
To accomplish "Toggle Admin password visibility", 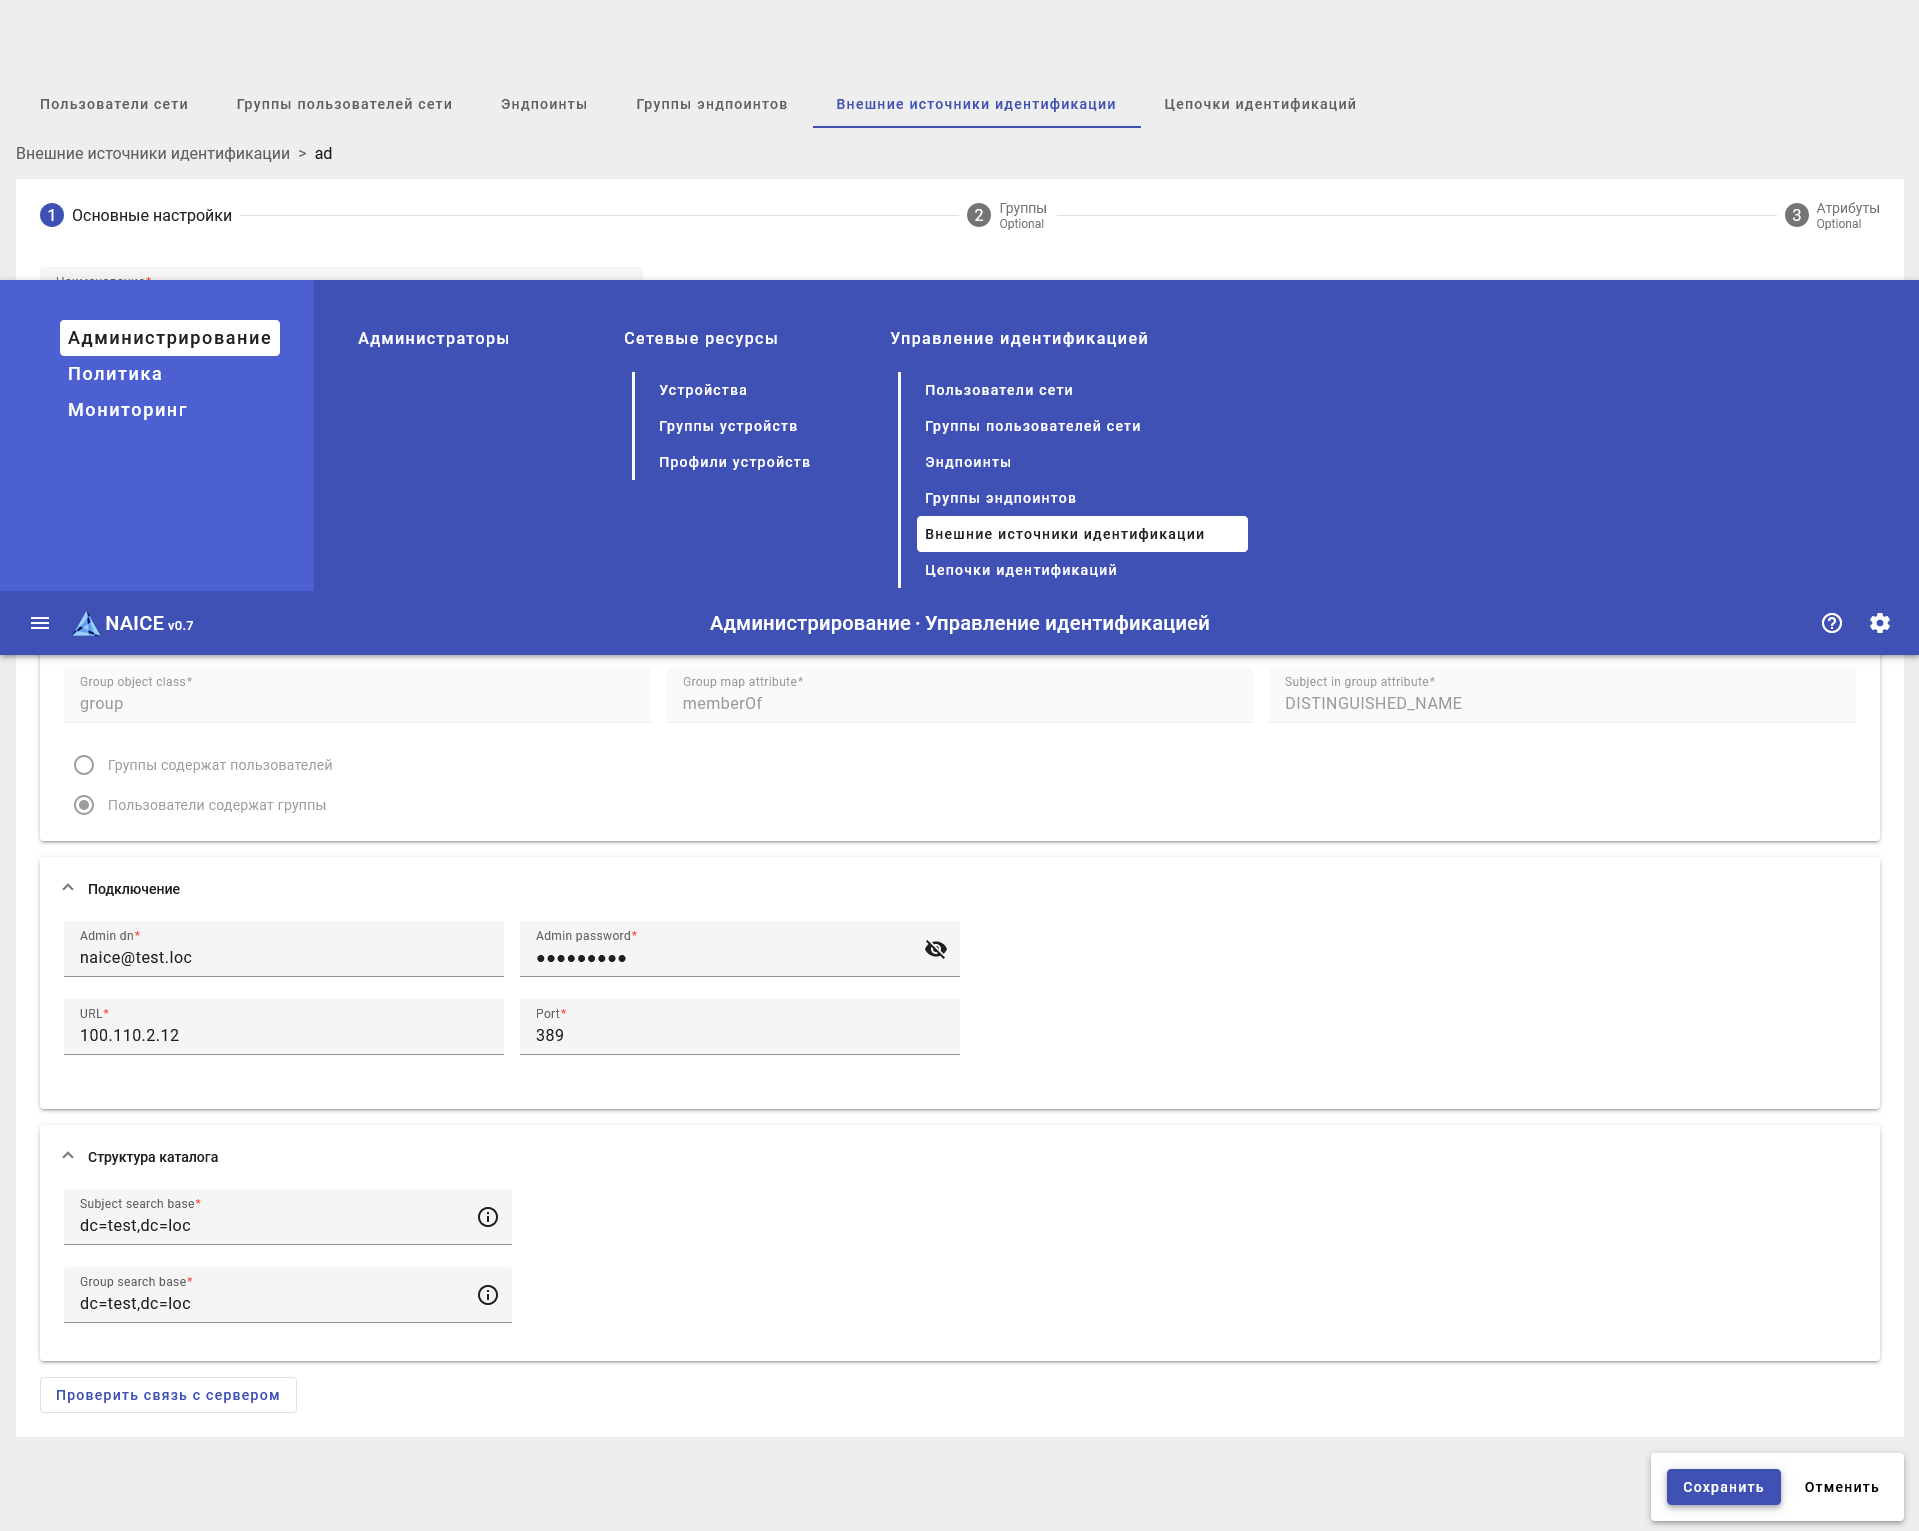I will (x=936, y=949).
